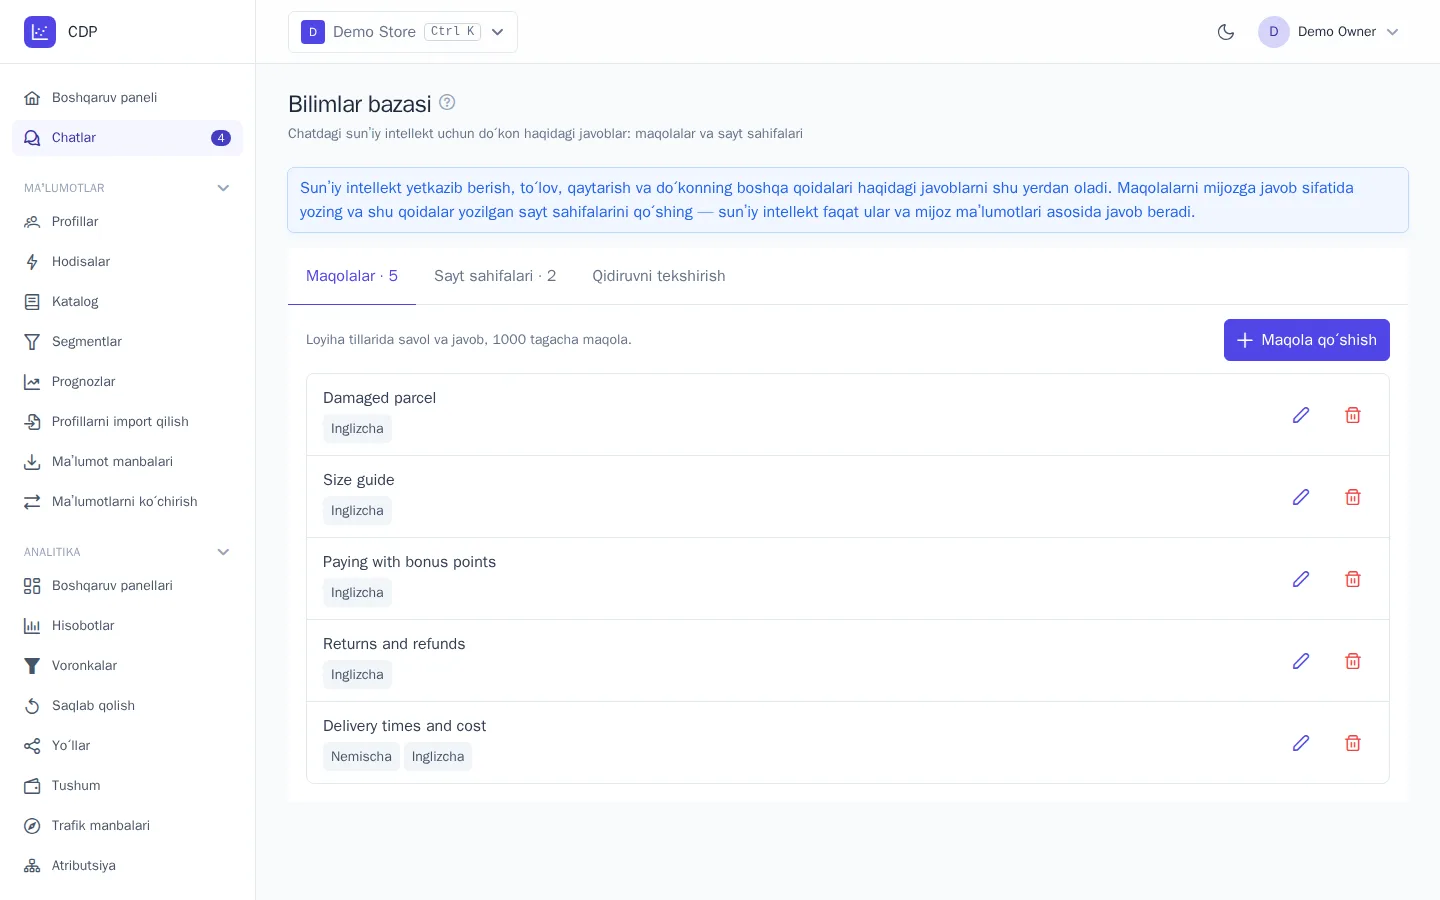Screen dimensions: 1440x900
Task: Open Ma'lumot manbalari
Action: click(127, 462)
